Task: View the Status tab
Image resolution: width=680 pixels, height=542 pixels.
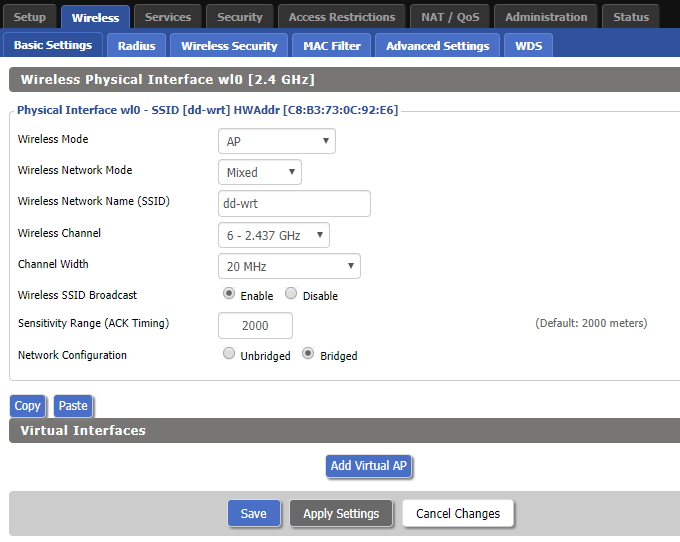Action: [631, 17]
